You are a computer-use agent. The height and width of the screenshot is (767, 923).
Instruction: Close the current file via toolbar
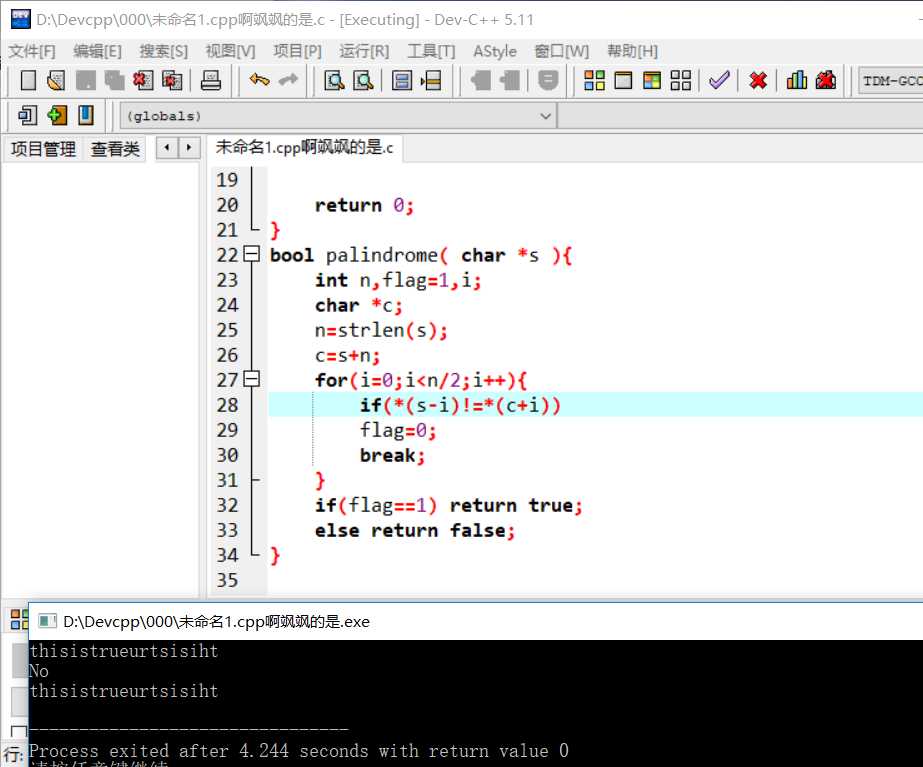[143, 80]
